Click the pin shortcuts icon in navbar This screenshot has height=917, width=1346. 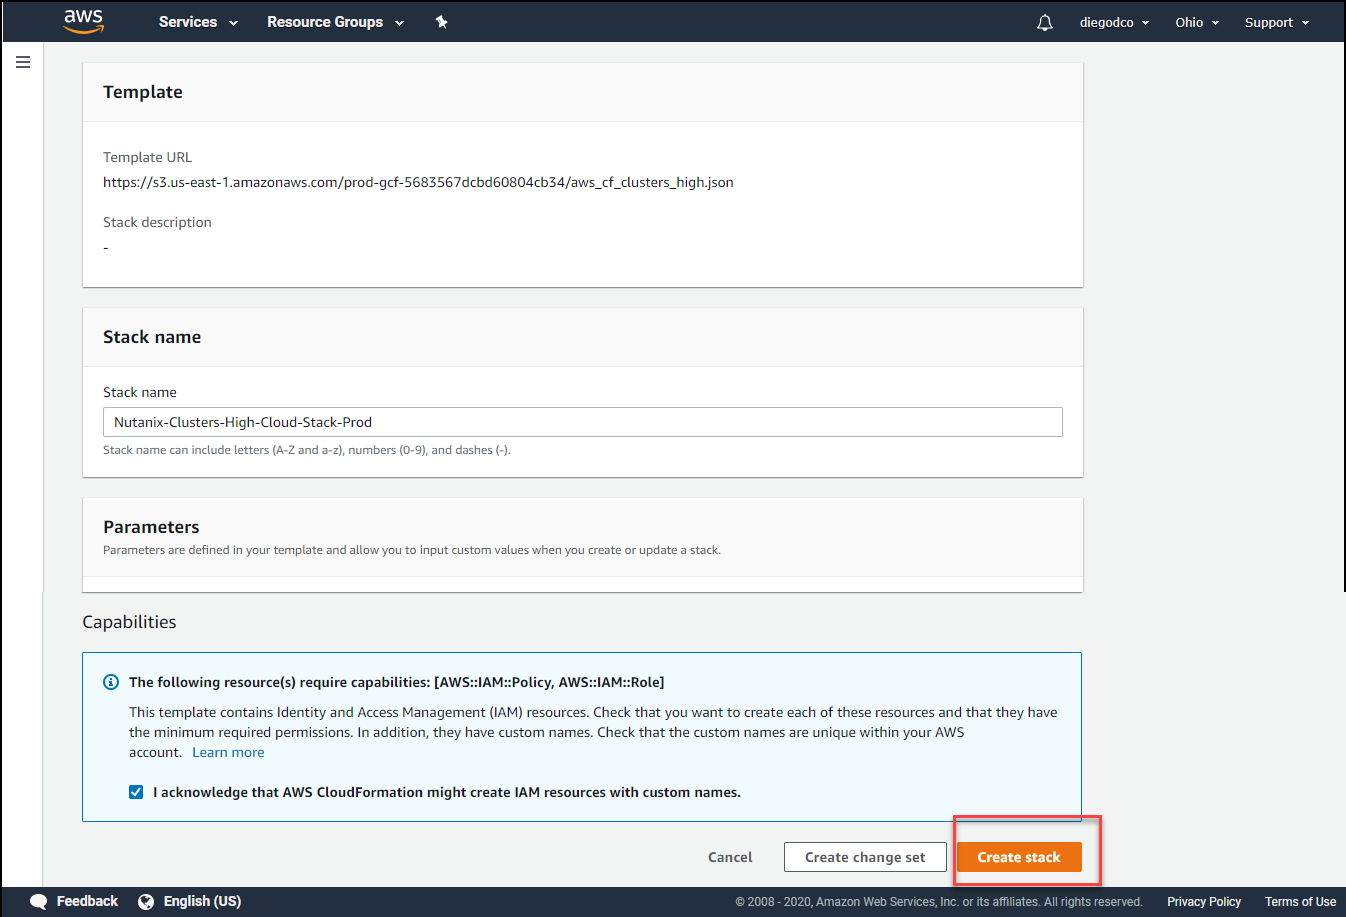click(441, 22)
